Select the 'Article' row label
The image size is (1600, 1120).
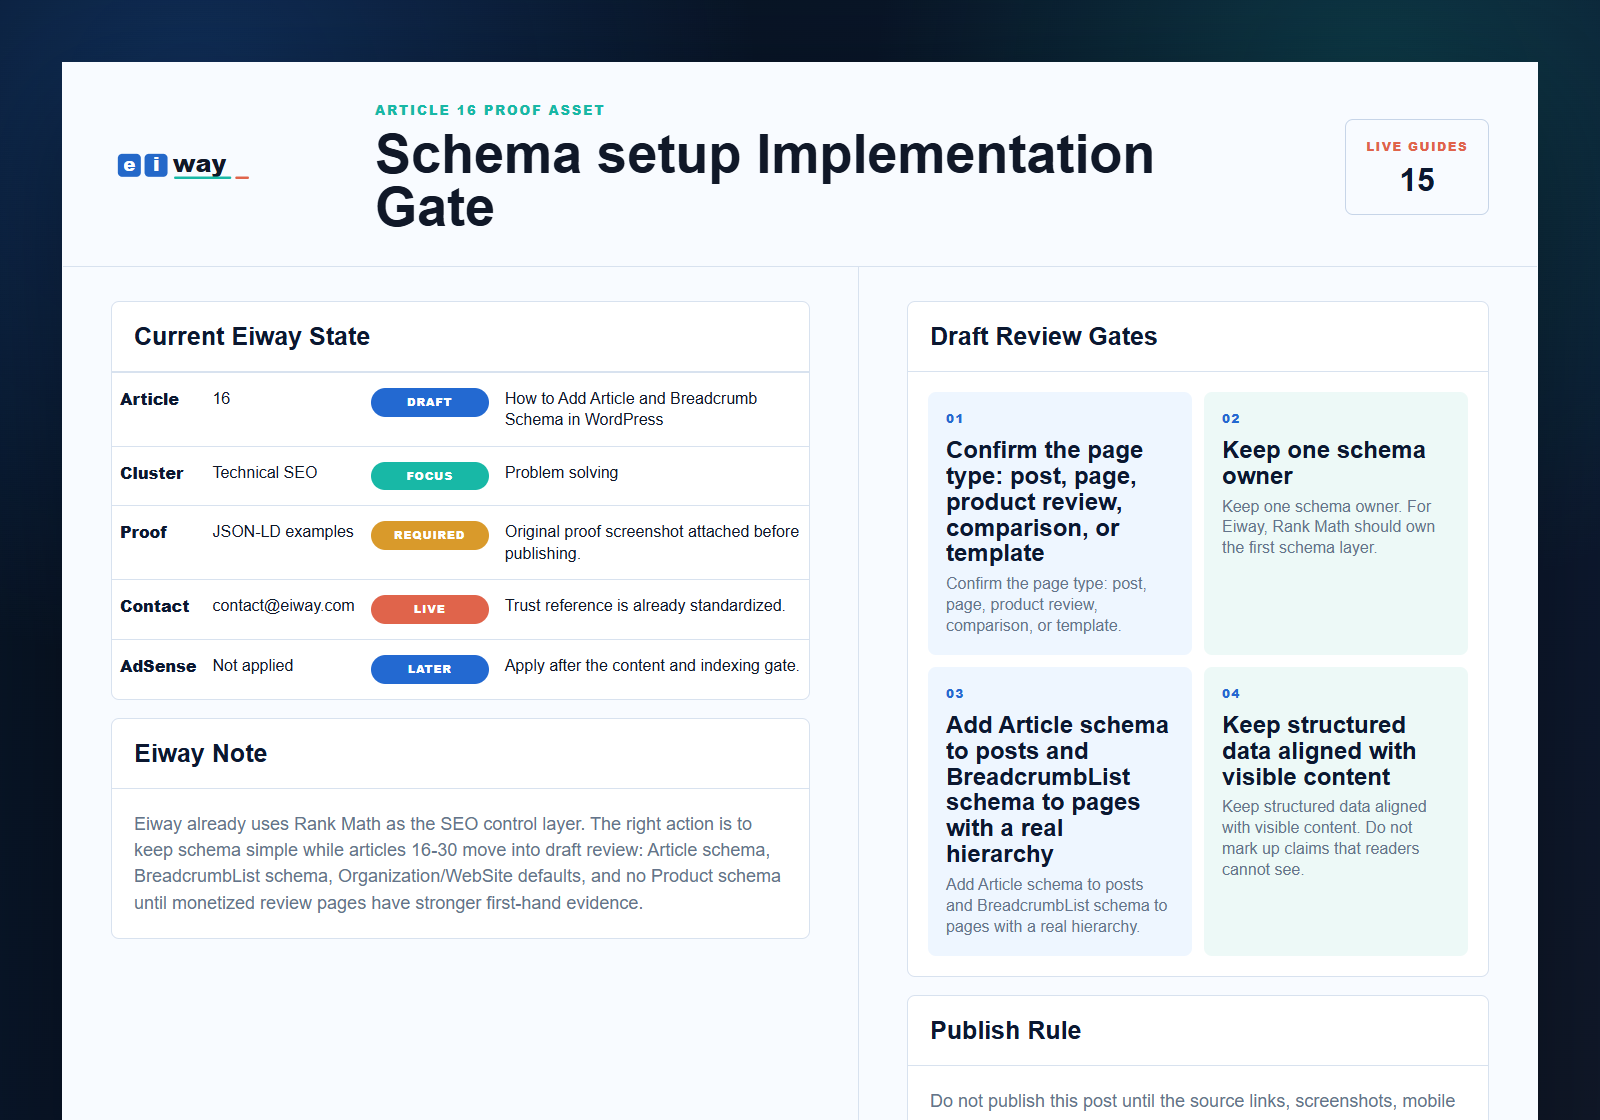coord(149,399)
